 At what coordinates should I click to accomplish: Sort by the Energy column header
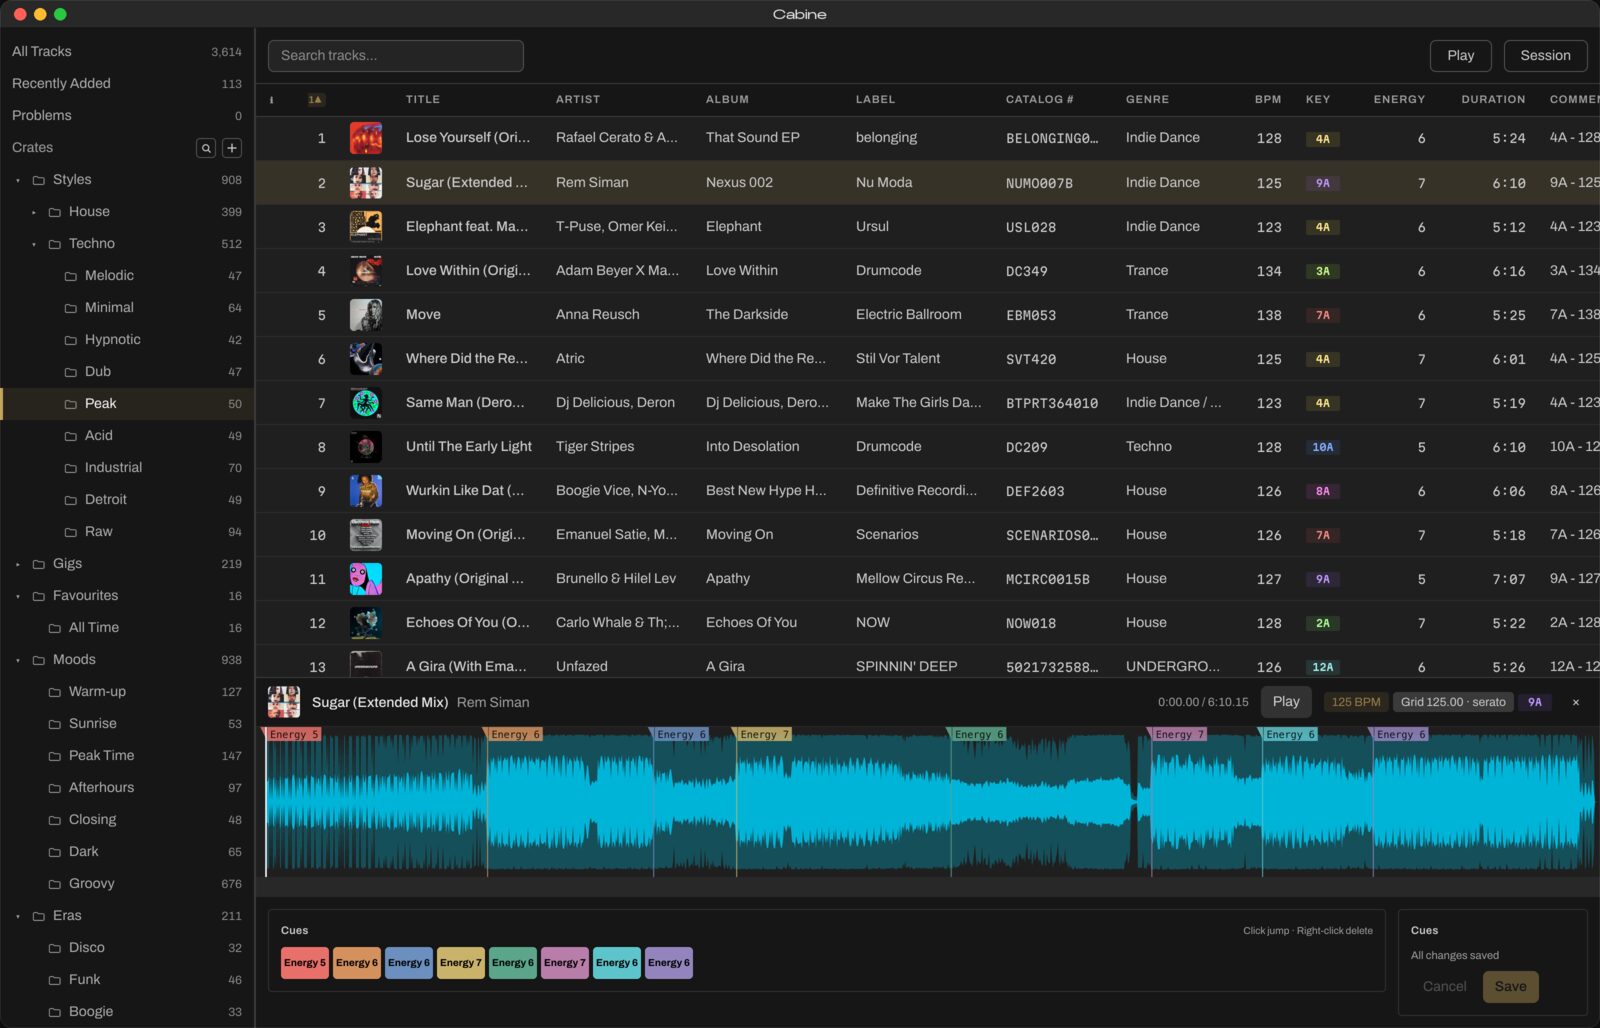pos(1399,100)
